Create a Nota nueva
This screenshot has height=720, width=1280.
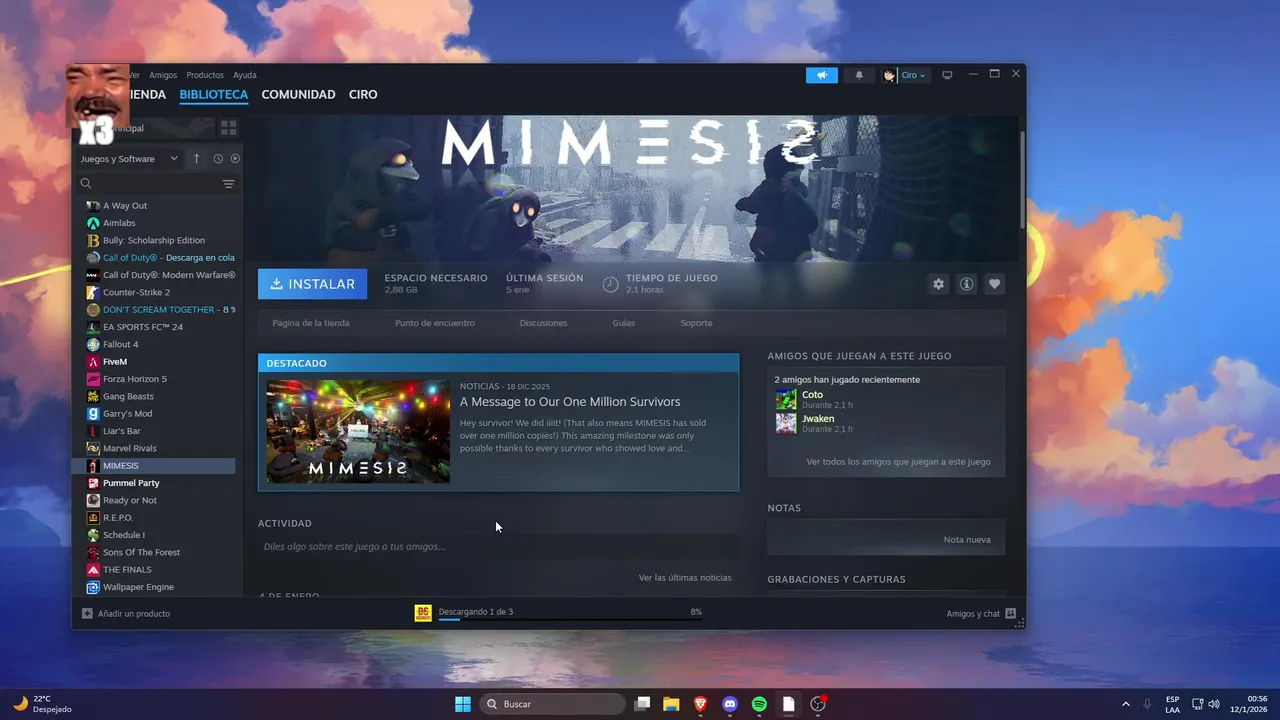pos(967,540)
